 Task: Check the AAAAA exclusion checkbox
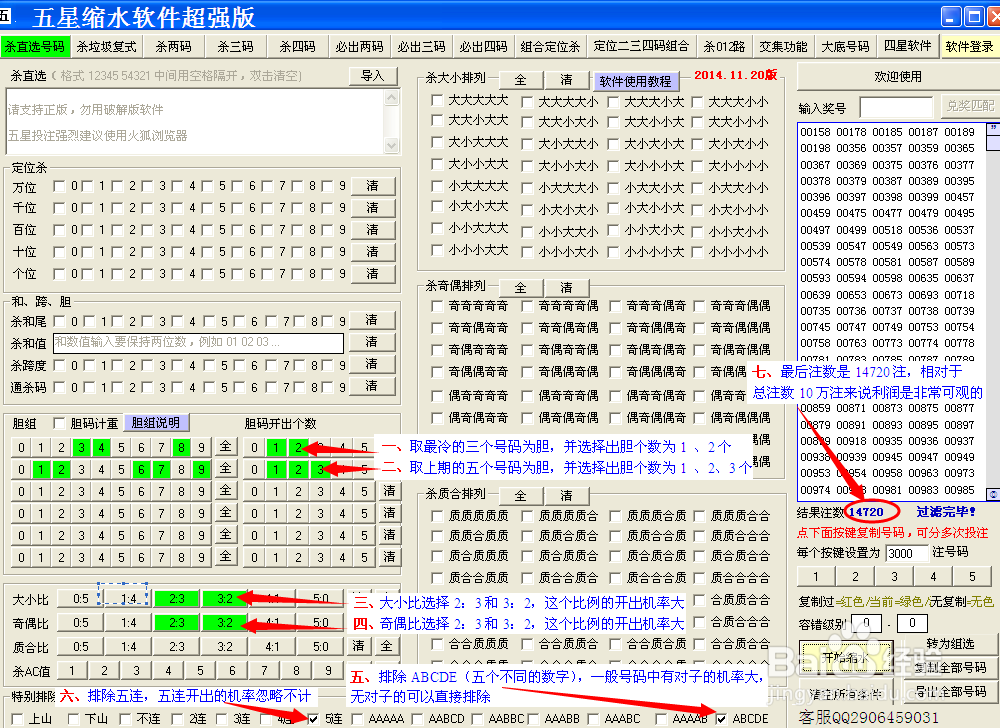357,720
